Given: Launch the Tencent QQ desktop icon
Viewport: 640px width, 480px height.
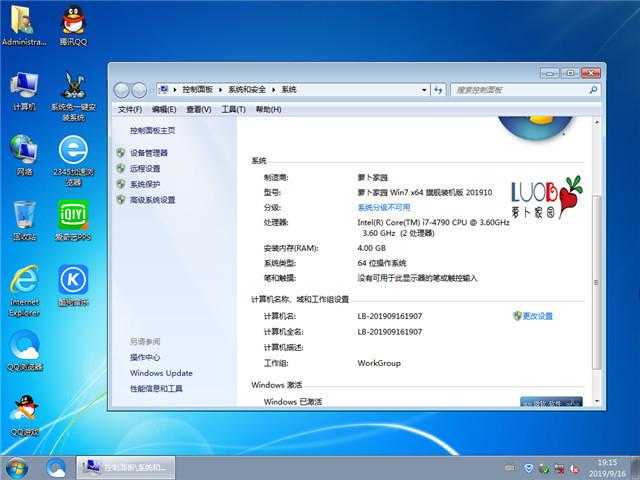Looking at the screenshot, I should click(x=73, y=25).
